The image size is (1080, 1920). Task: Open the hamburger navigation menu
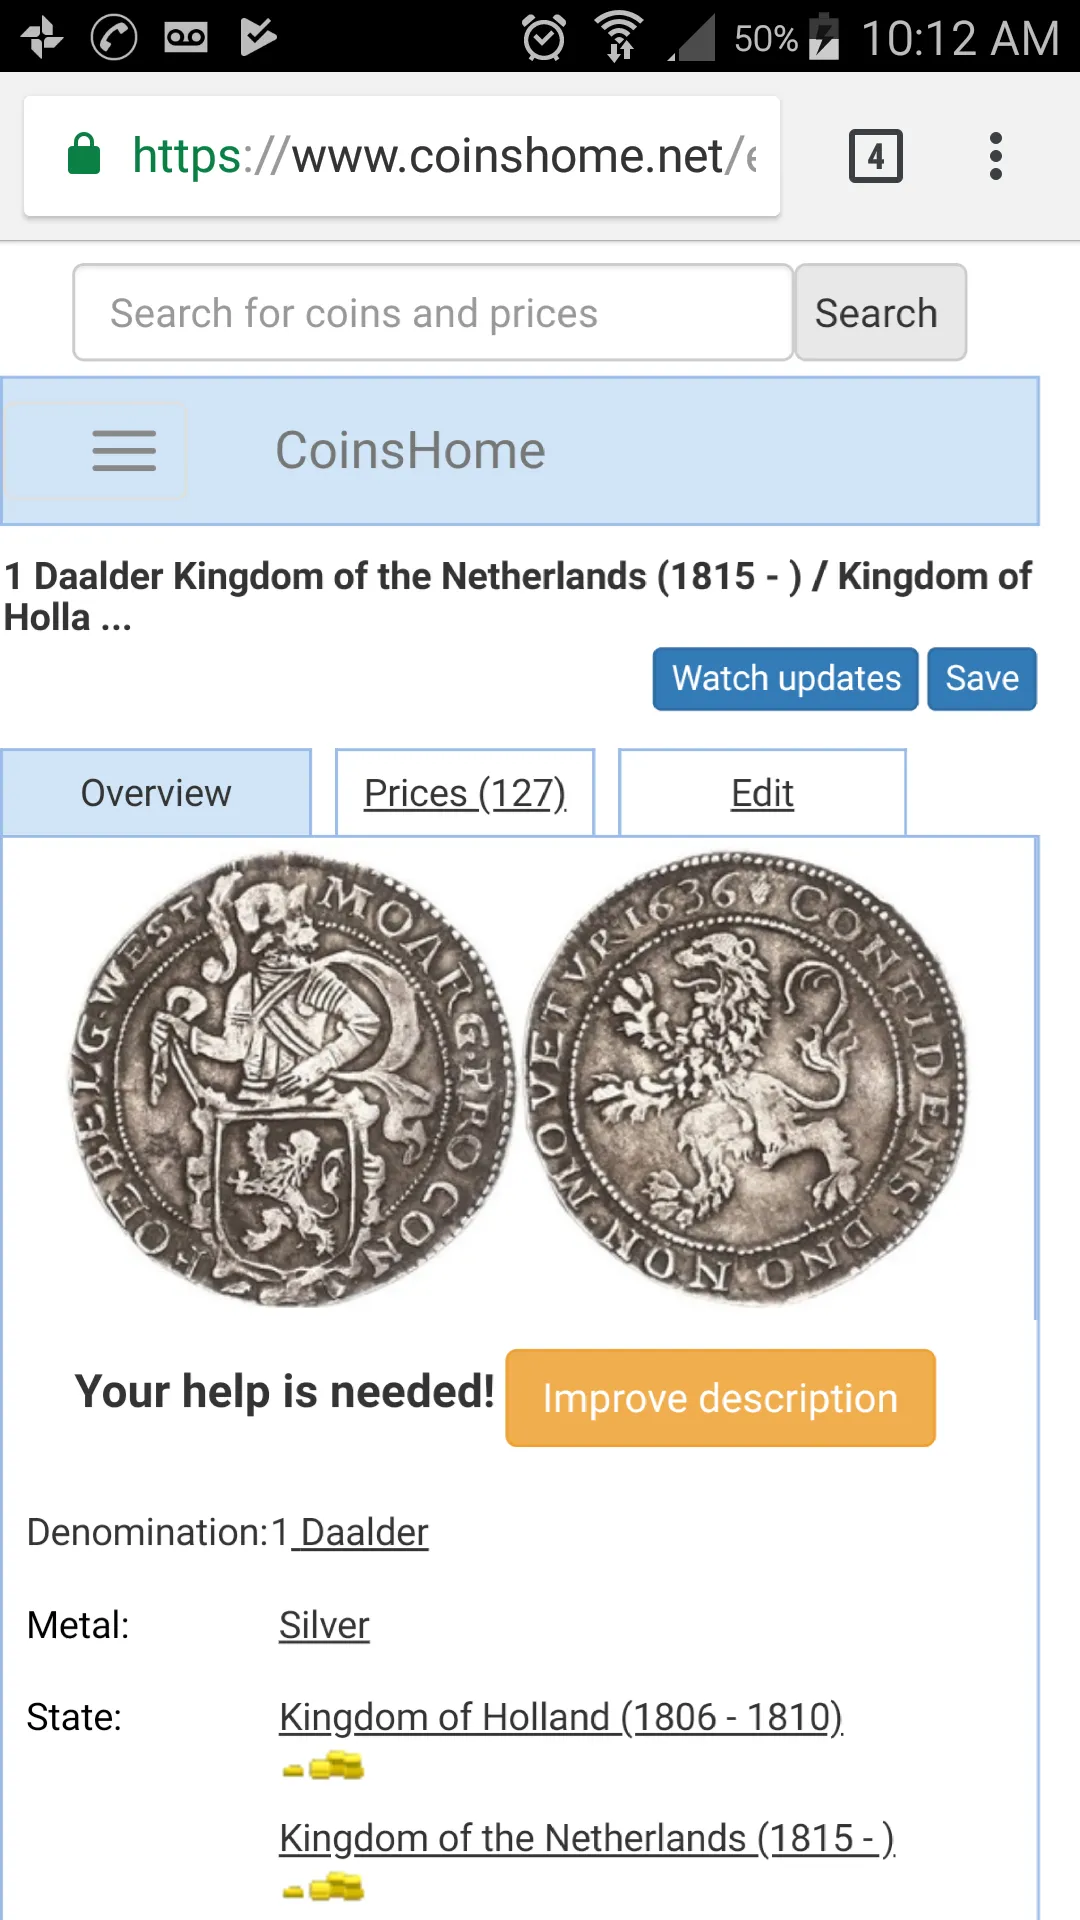pos(124,450)
